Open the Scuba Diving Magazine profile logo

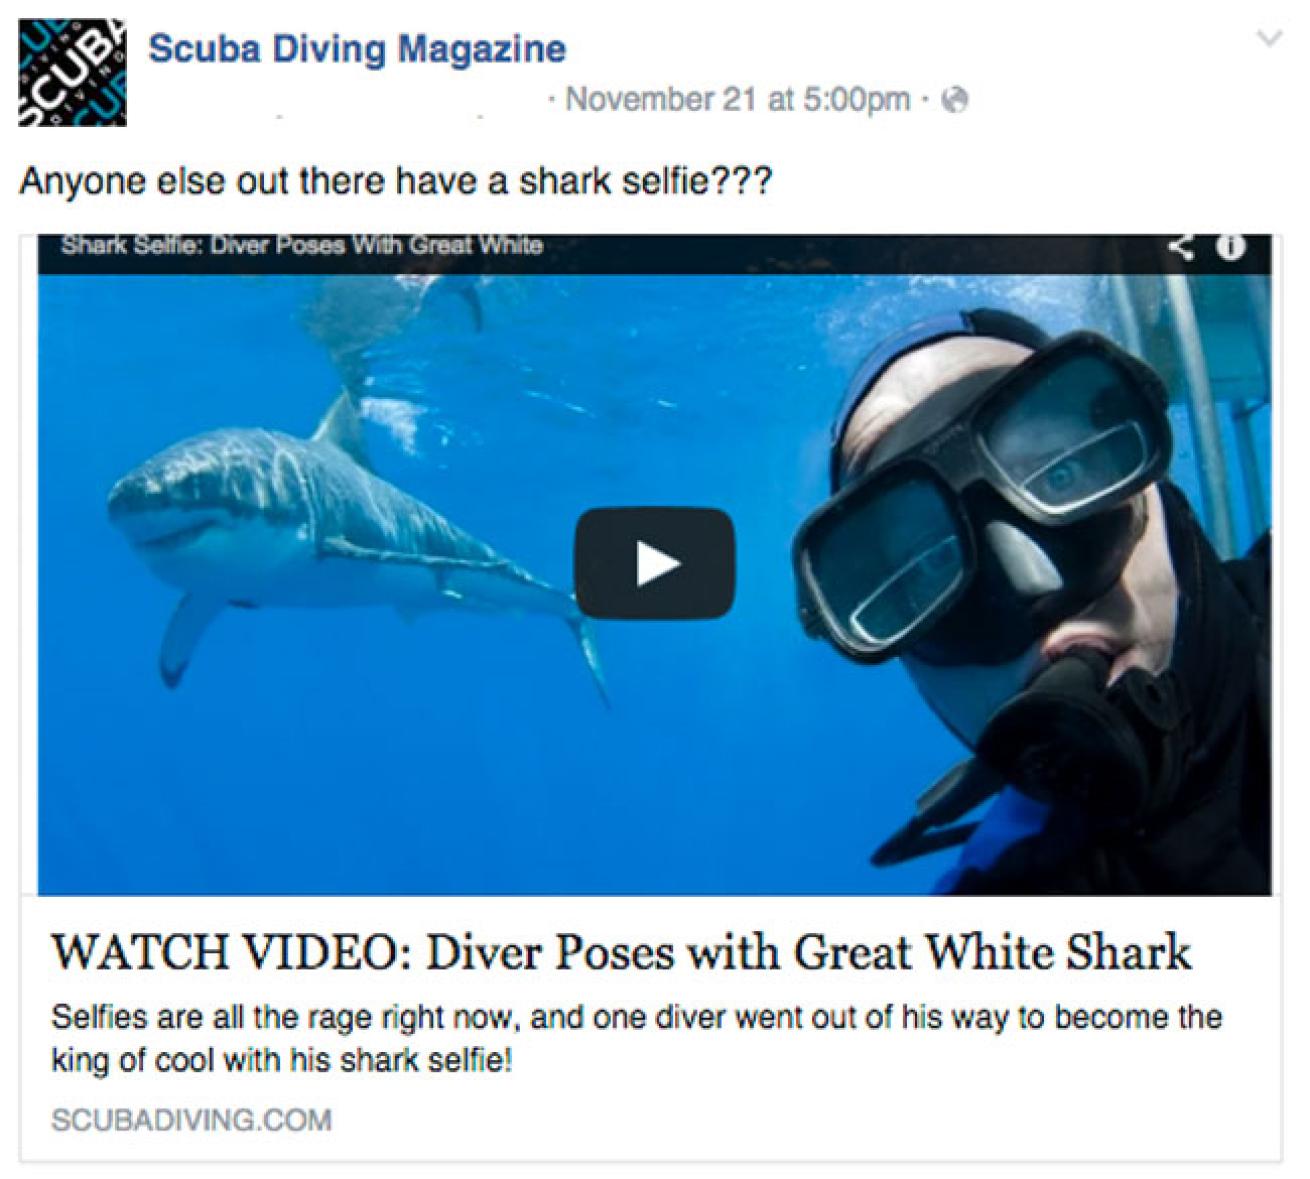click(x=72, y=72)
